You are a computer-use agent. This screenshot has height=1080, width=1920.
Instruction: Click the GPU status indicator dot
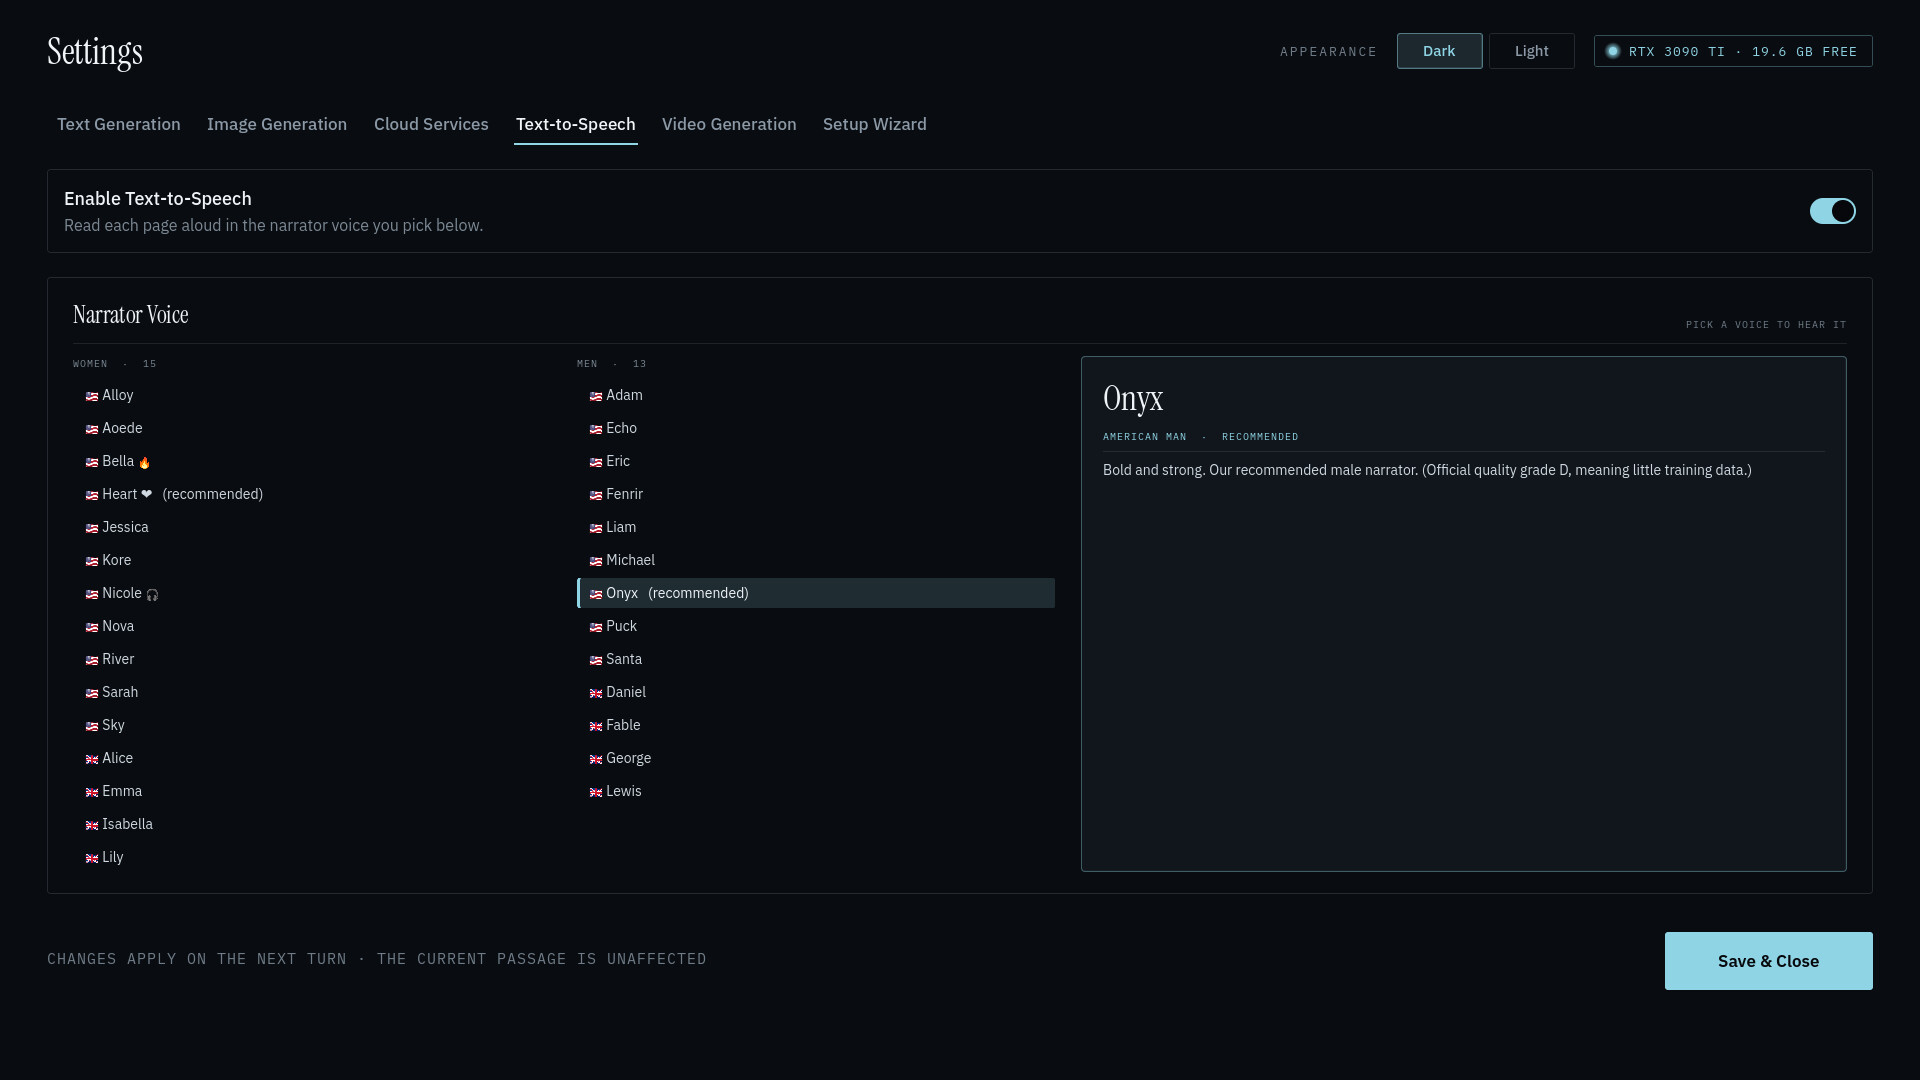pos(1612,51)
